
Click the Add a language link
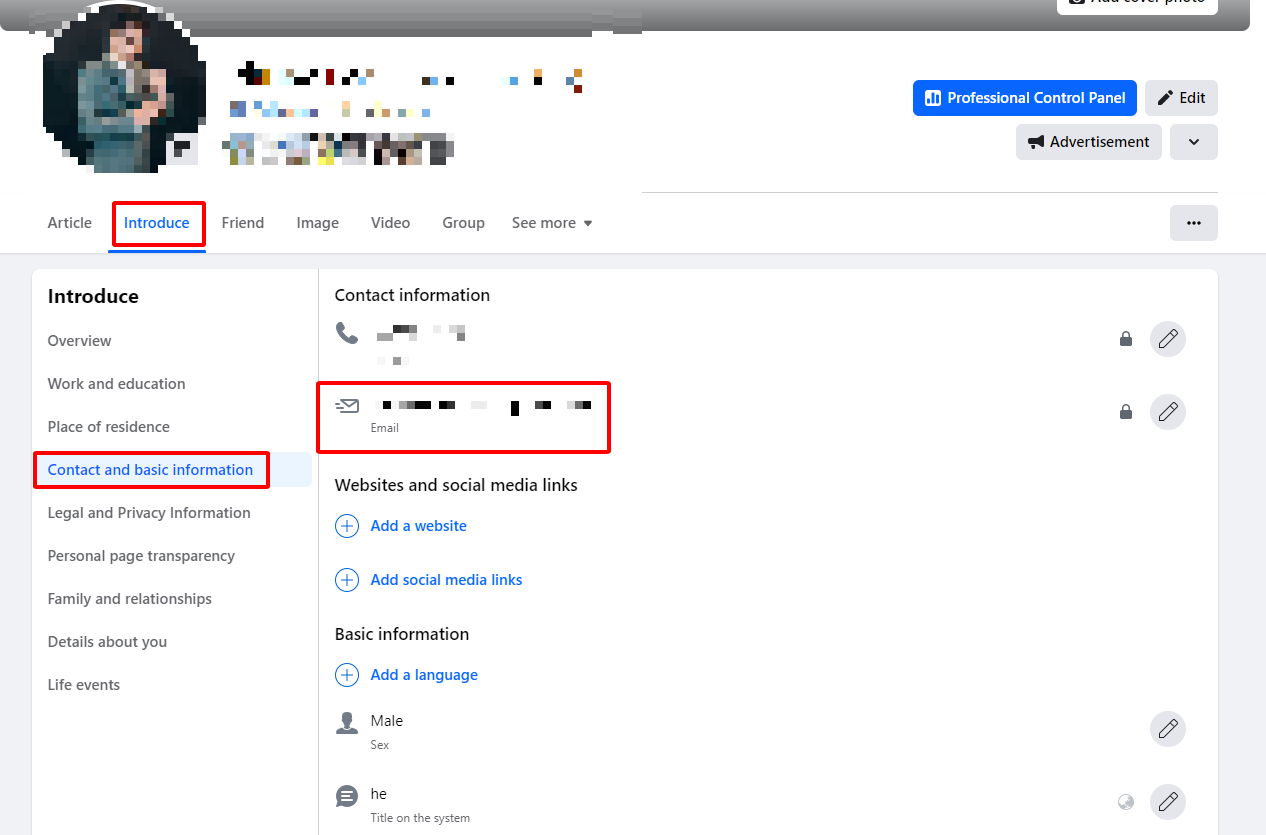[x=425, y=675]
